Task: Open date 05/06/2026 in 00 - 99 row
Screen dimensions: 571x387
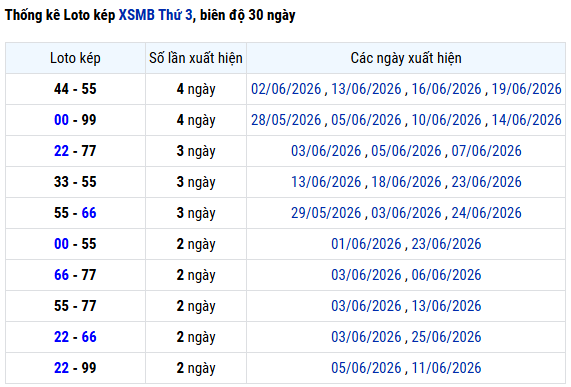Action: pyautogui.click(x=366, y=120)
